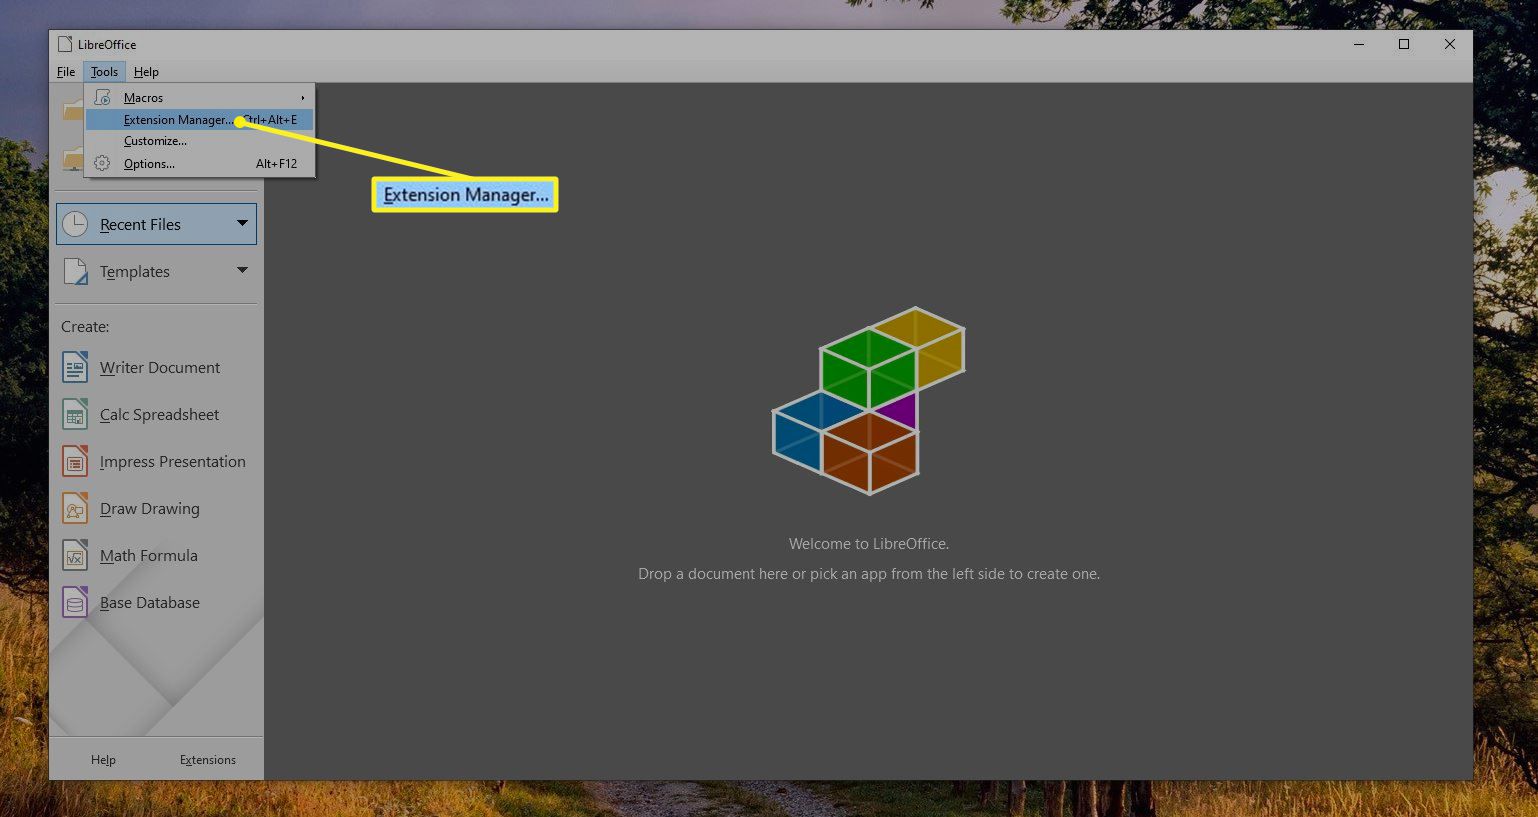Click the Draw Drawing icon
The height and width of the screenshot is (817, 1538).
(75, 508)
